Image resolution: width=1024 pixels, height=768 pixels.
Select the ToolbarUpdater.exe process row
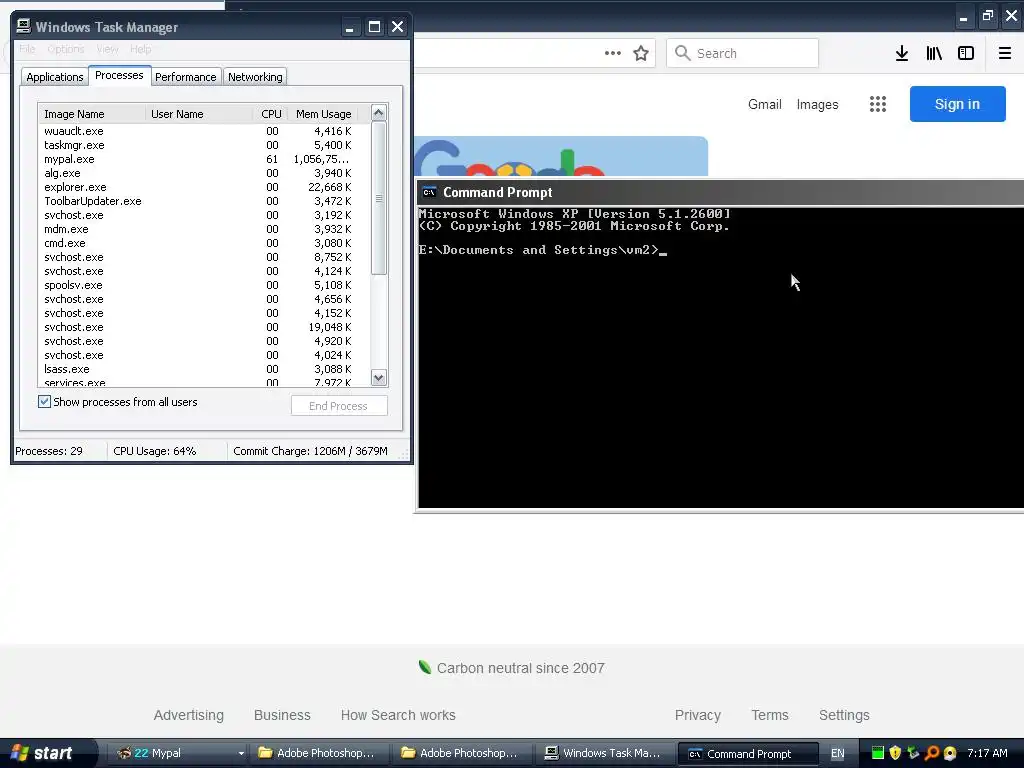click(204, 201)
